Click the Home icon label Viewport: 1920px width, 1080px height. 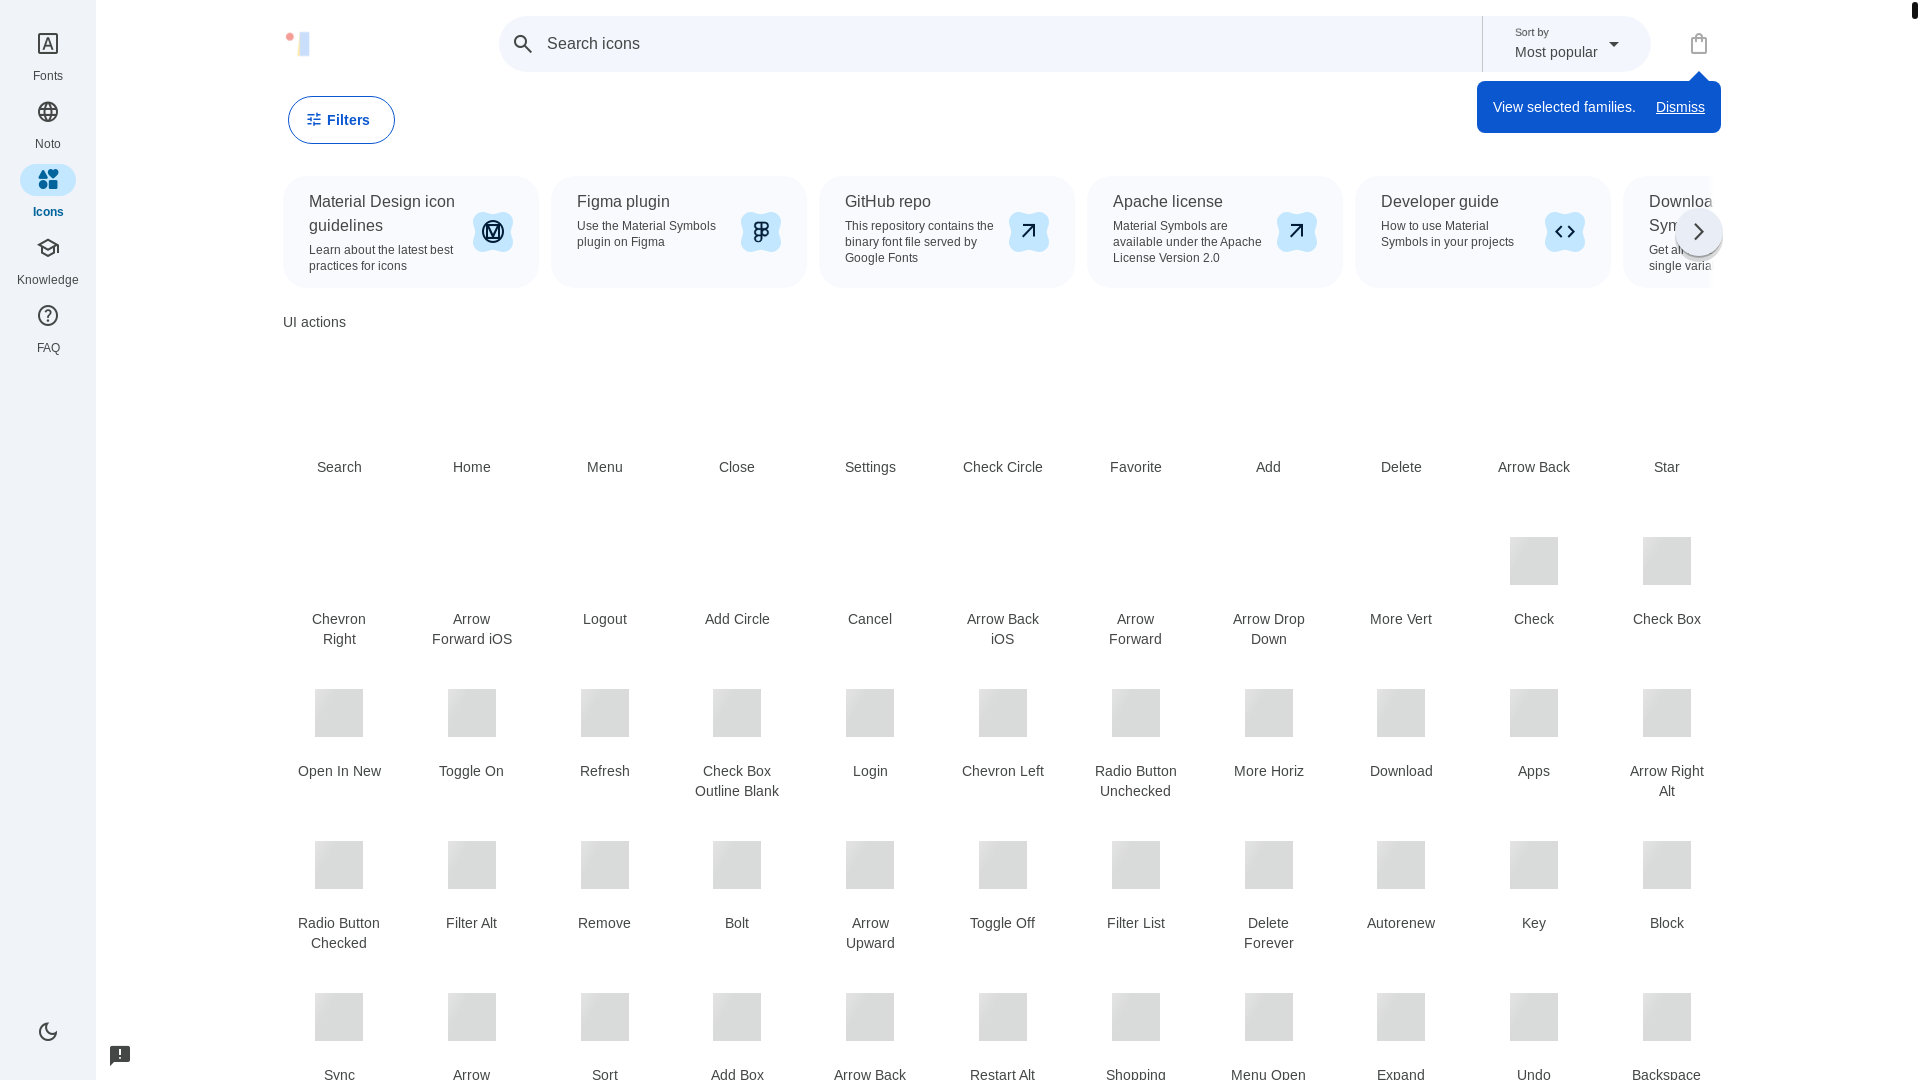[471, 467]
